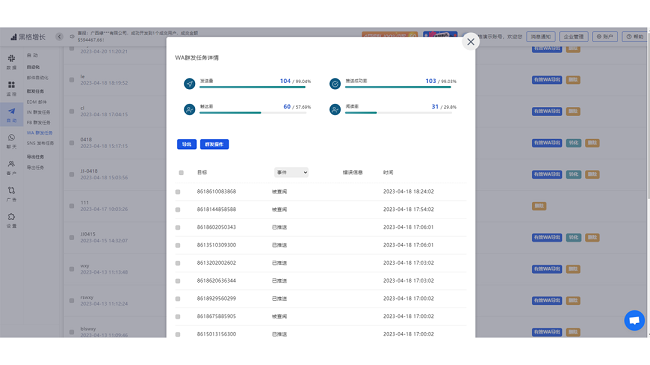Click the teal button in row 0418
This screenshot has width=650, height=365.
tap(573, 143)
